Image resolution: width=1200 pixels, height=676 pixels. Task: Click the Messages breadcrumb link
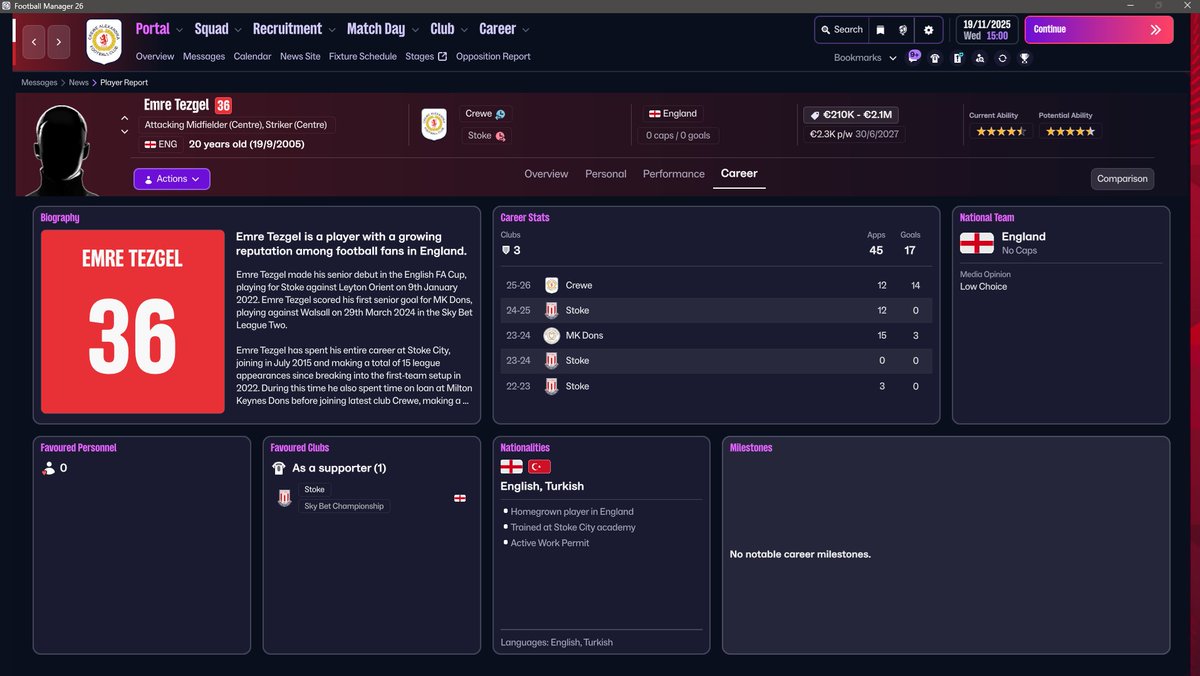(x=39, y=83)
